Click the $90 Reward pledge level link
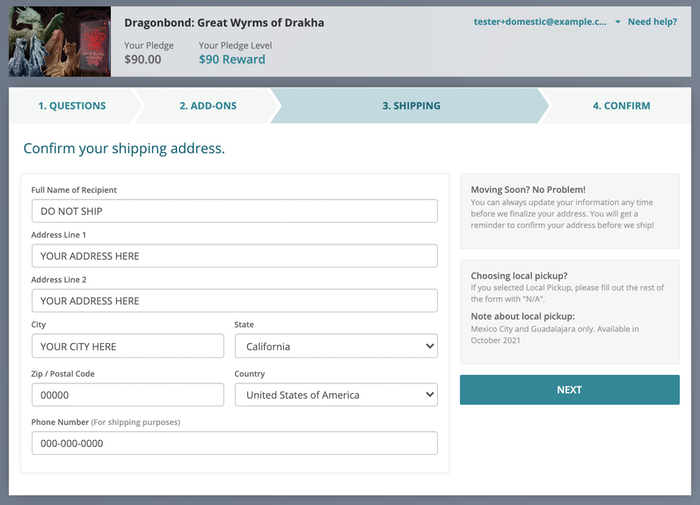 [x=232, y=59]
